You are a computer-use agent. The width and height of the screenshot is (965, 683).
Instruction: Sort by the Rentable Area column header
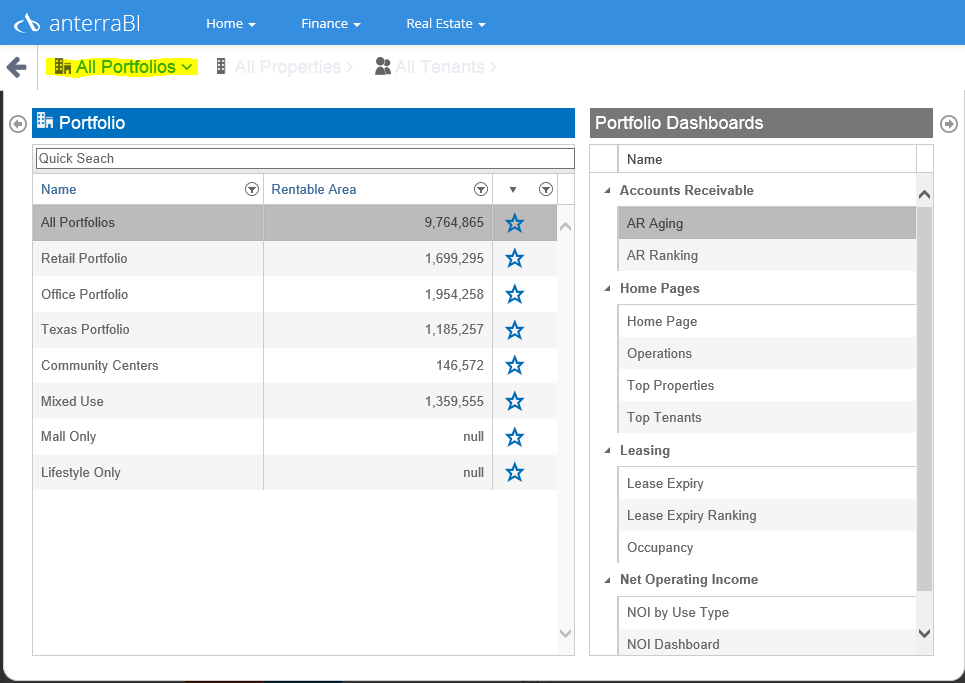coord(314,190)
